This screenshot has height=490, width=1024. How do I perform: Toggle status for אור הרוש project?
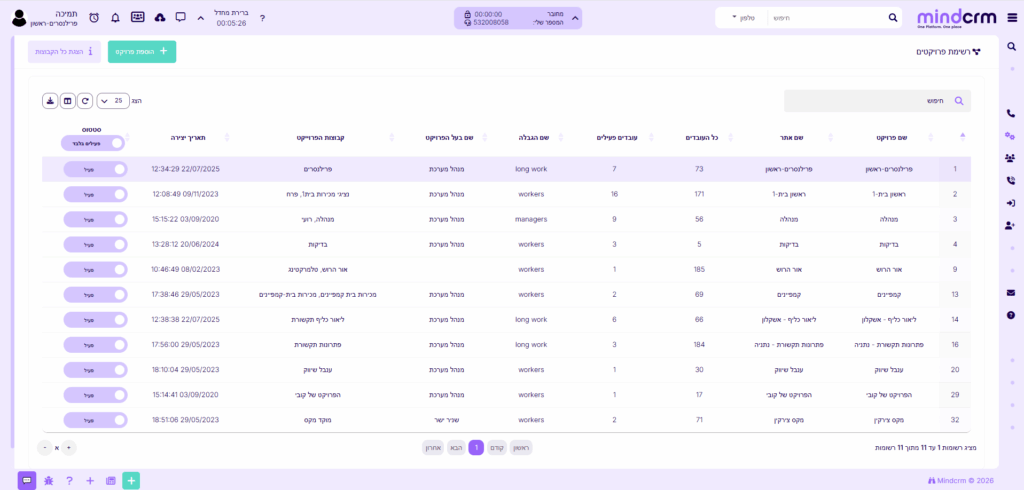95,269
